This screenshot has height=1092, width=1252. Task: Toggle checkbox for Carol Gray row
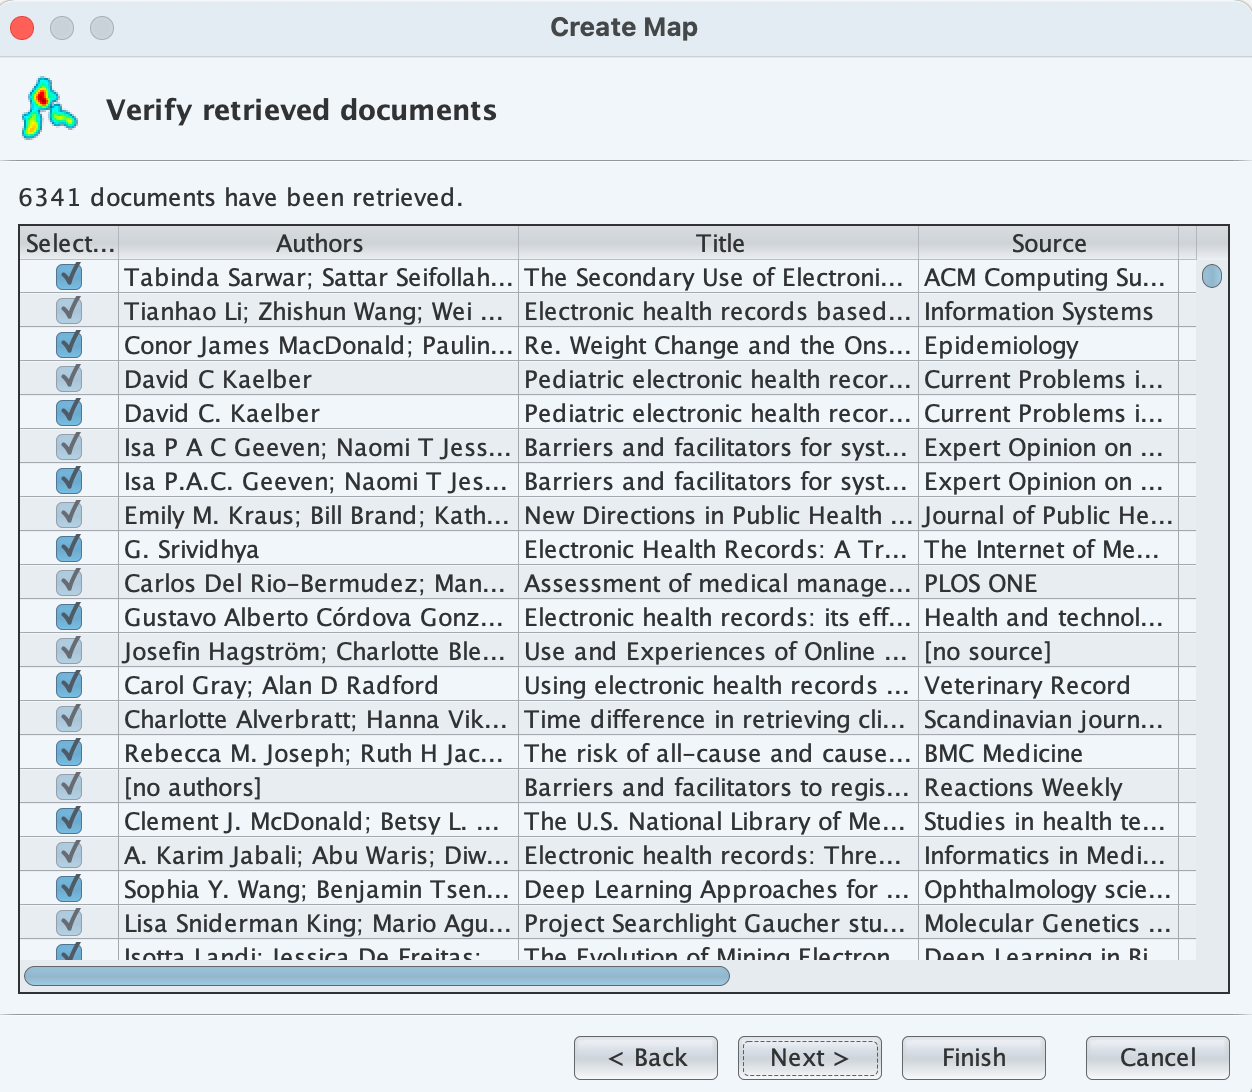(x=69, y=684)
